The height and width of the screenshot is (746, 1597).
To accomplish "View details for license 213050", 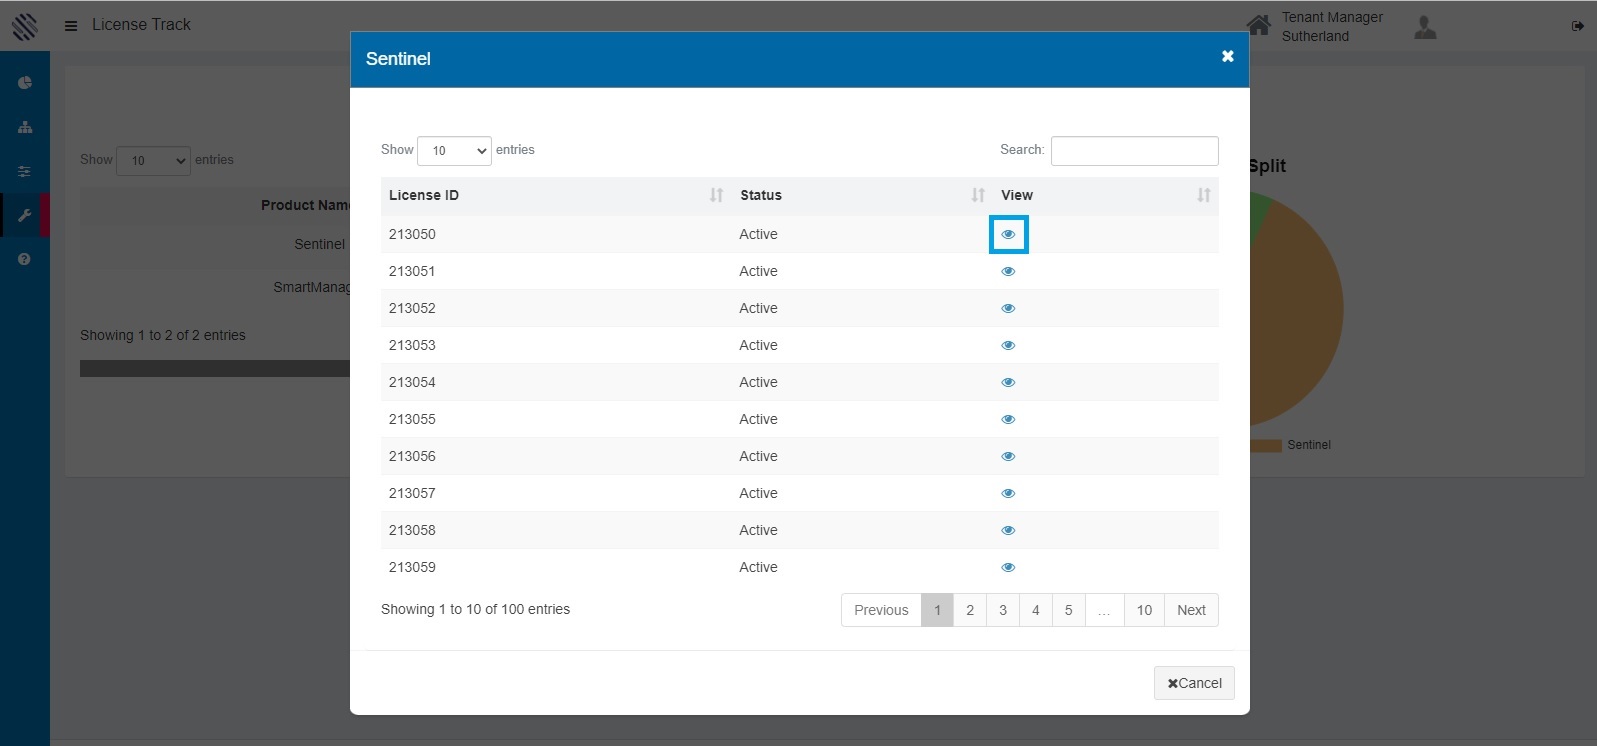I will coord(1008,234).
